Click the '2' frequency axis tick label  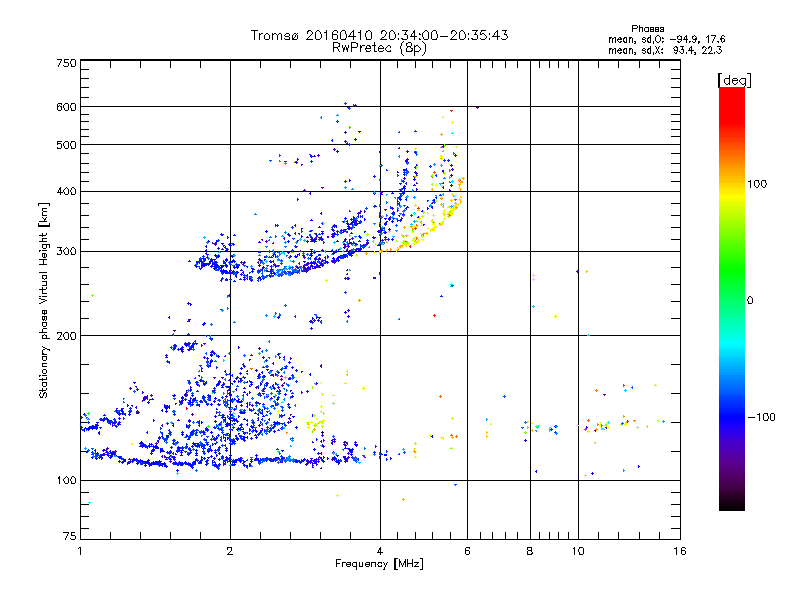[x=230, y=551]
